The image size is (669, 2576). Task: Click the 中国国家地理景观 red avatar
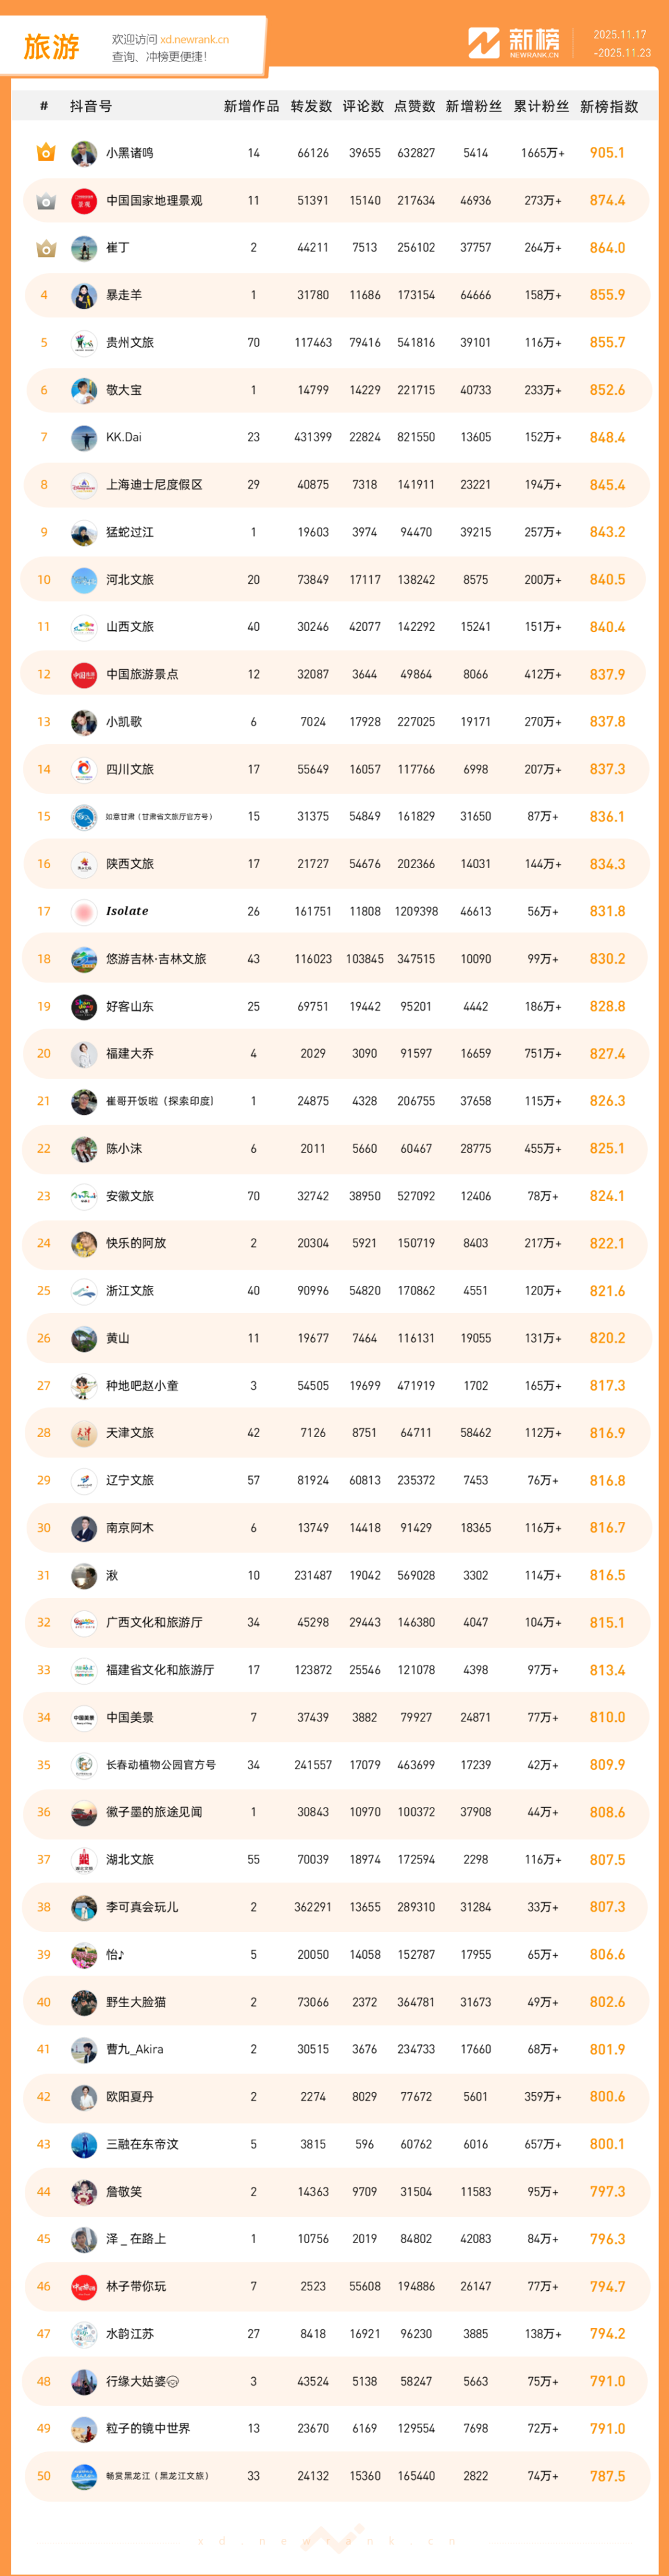pos(84,201)
